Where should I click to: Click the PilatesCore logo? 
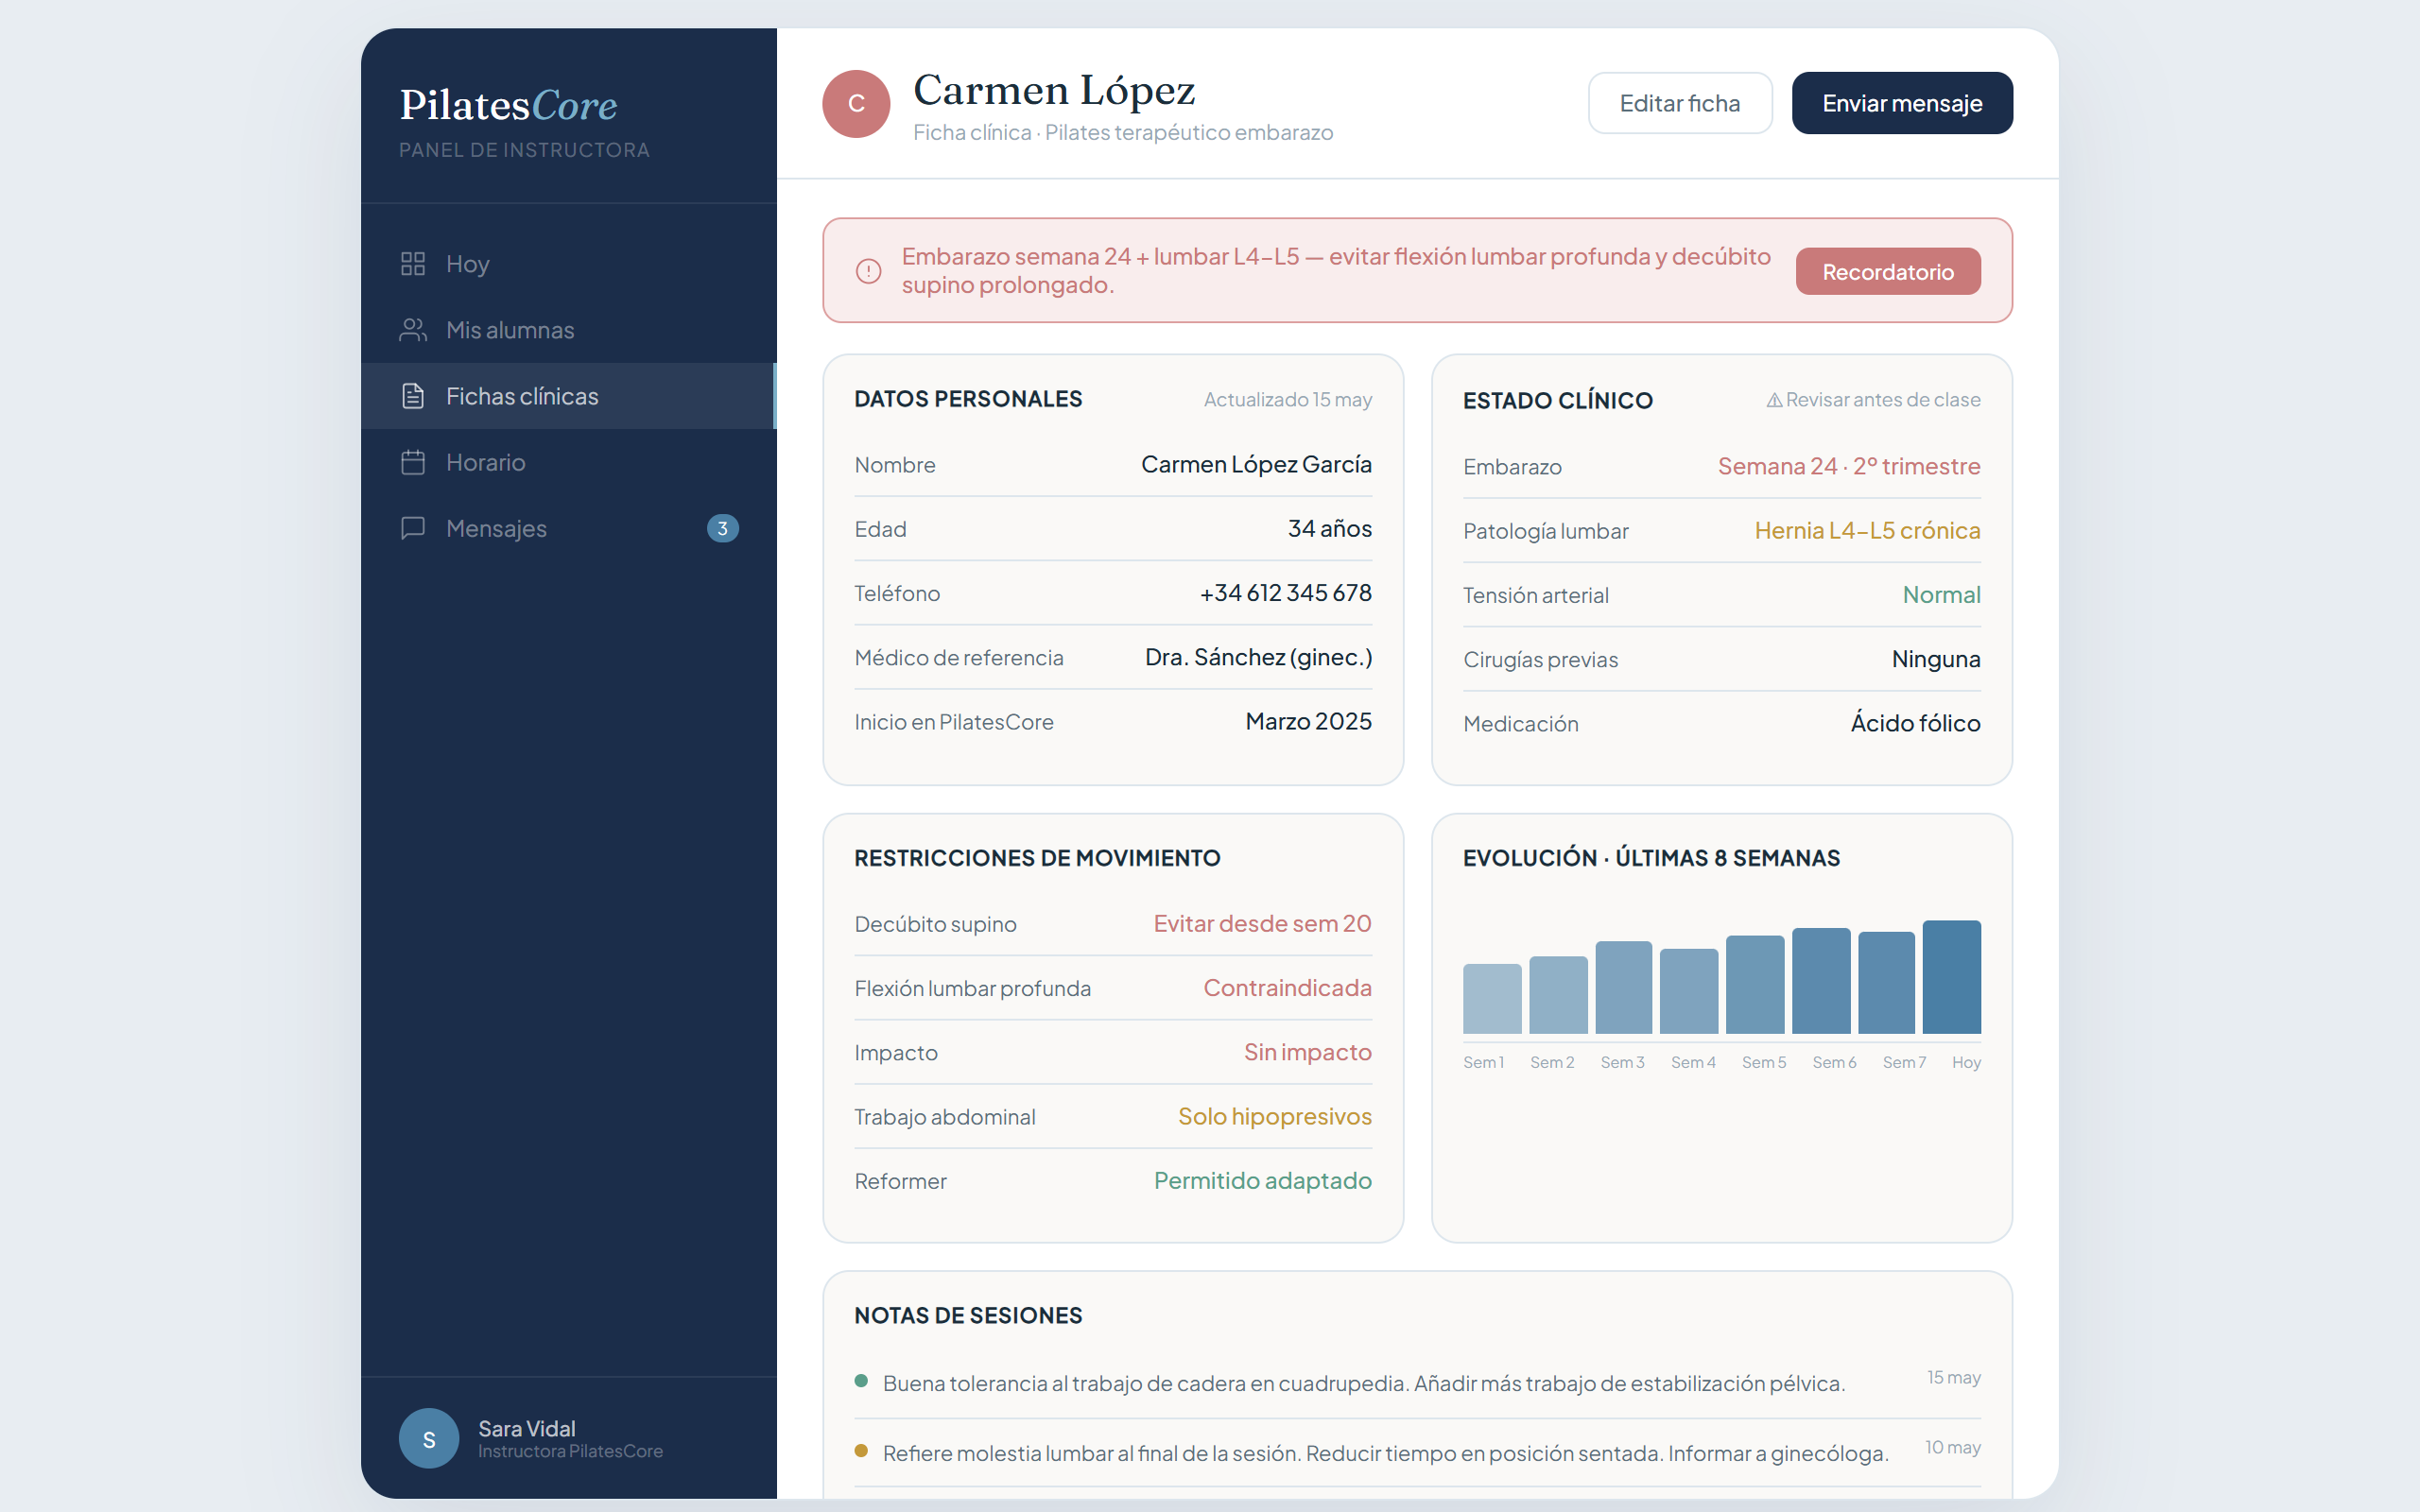tap(508, 105)
